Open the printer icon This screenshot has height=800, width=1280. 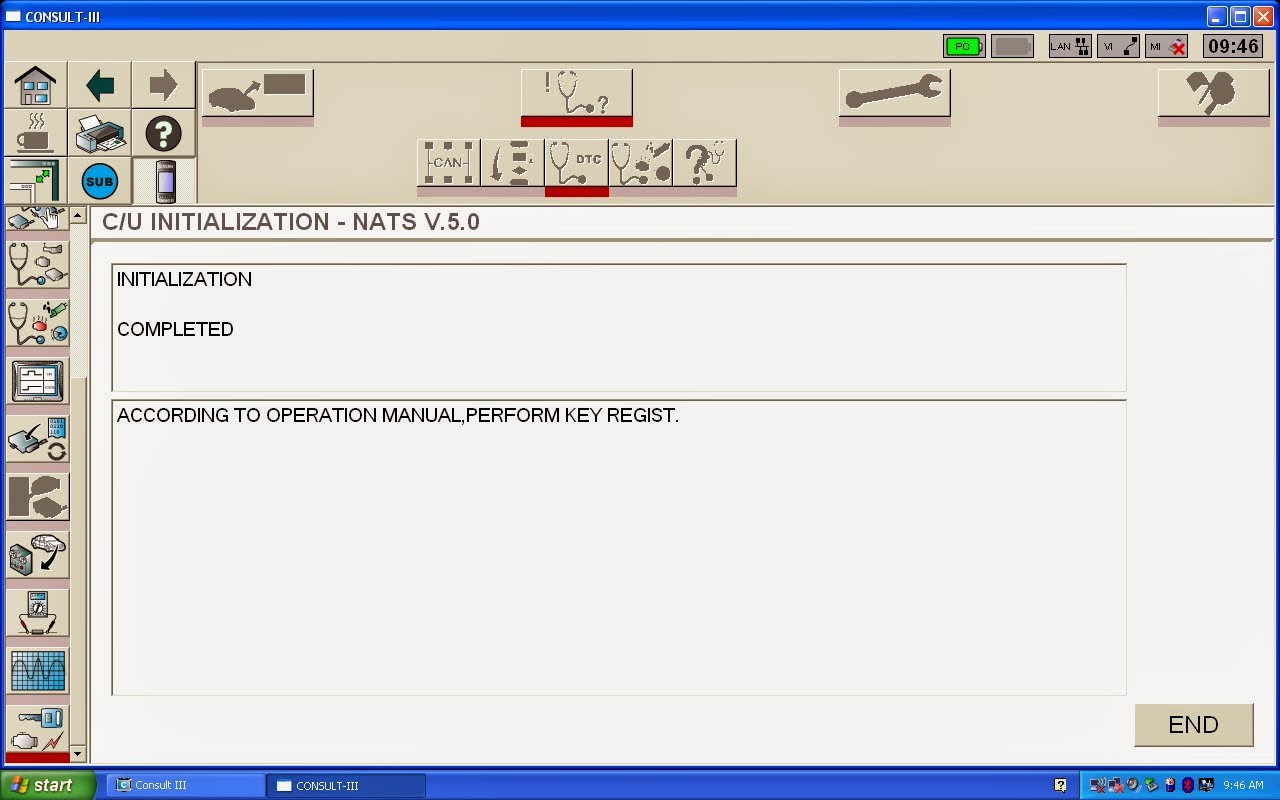coord(99,132)
